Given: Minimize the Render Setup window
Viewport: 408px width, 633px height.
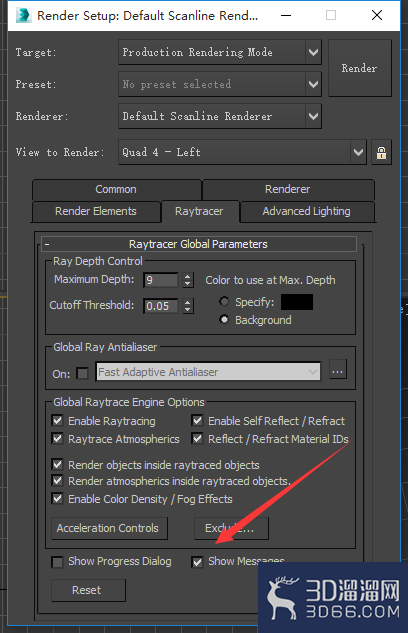Looking at the screenshot, I should coord(286,15).
